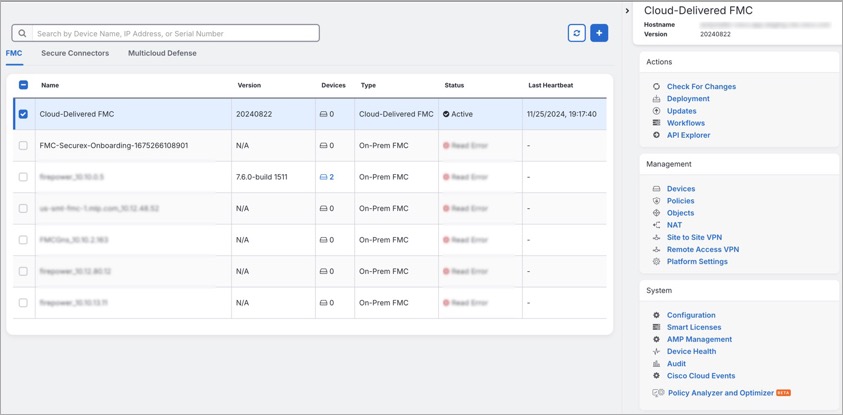843x415 pixels.
Task: Uncheck the Cloud-Delivered FMC row checkbox
Action: tap(23, 114)
